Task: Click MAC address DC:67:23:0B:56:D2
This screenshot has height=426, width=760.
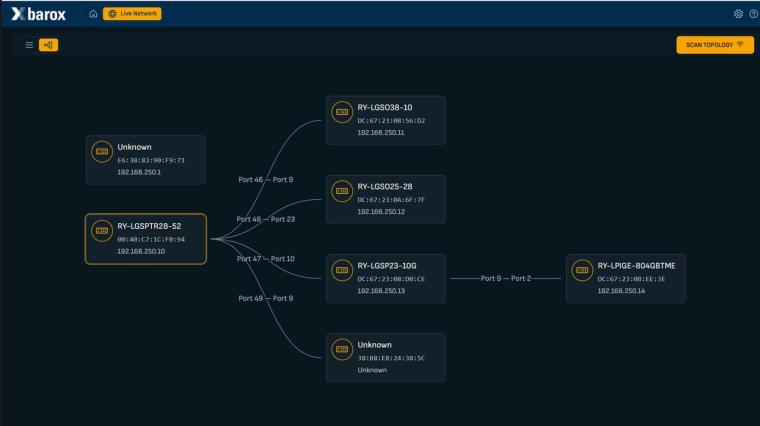Action: (391, 121)
